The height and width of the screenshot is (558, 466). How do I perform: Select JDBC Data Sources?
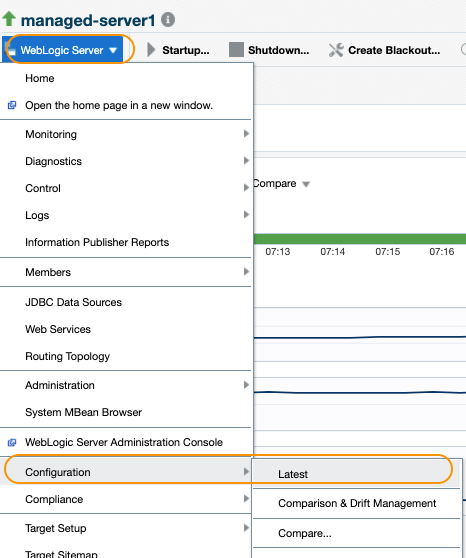coord(126,302)
